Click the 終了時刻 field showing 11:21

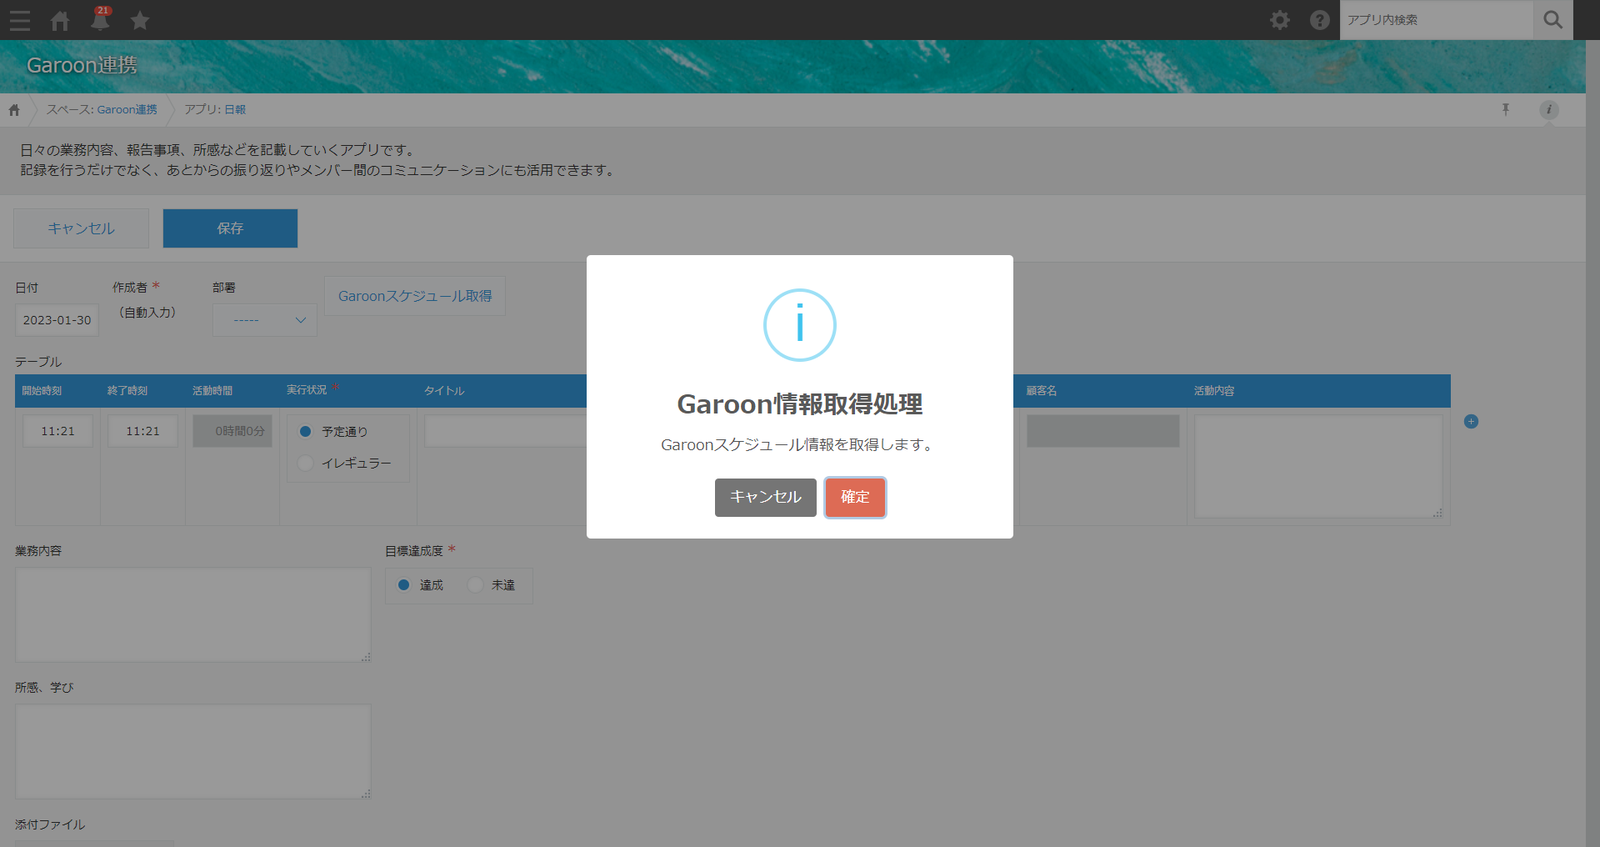[x=143, y=431]
